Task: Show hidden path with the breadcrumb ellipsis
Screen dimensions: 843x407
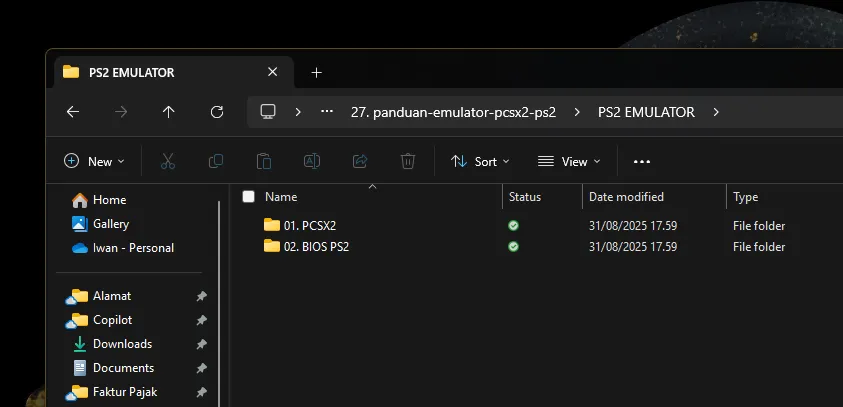Action: (x=327, y=112)
